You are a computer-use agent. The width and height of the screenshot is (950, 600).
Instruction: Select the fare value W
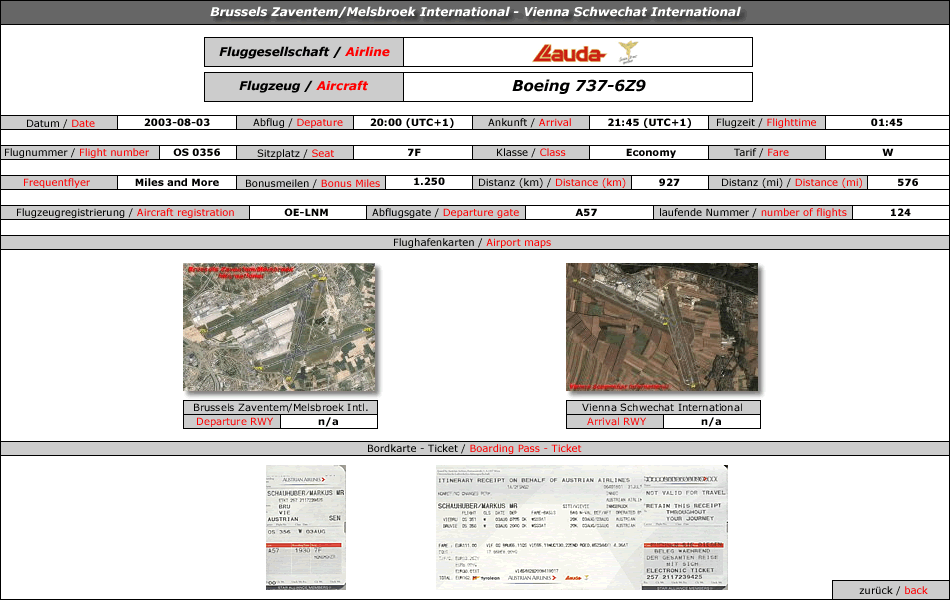888,152
